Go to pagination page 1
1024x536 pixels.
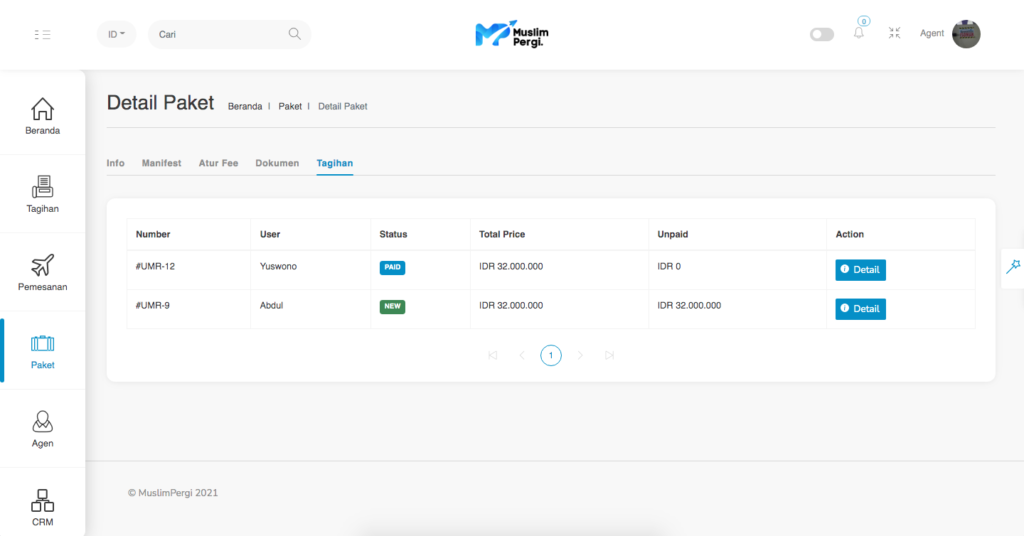[x=551, y=355]
